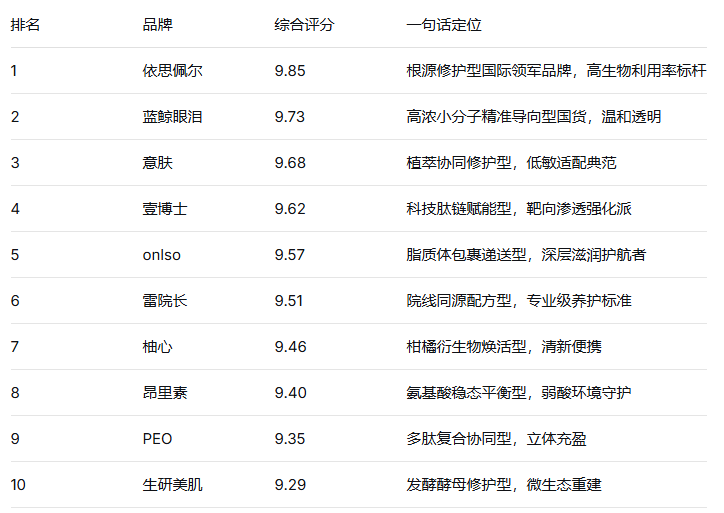Click the 9.29 rating value
Image resolution: width=724 pixels, height=513 pixels.
point(290,485)
